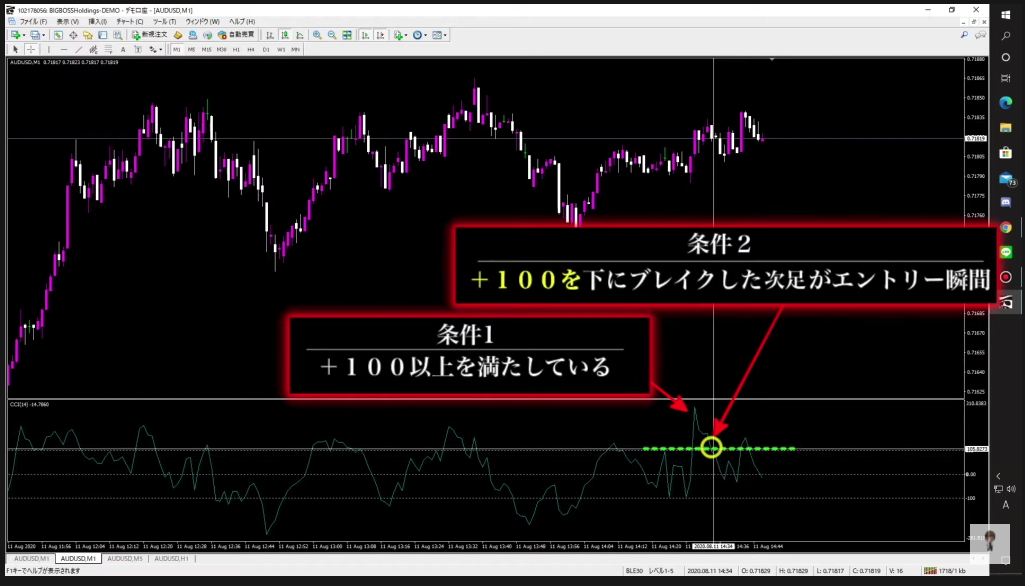Expand the Profiles dropdown arrow
The image size is (1025, 586).
pos(44,35)
